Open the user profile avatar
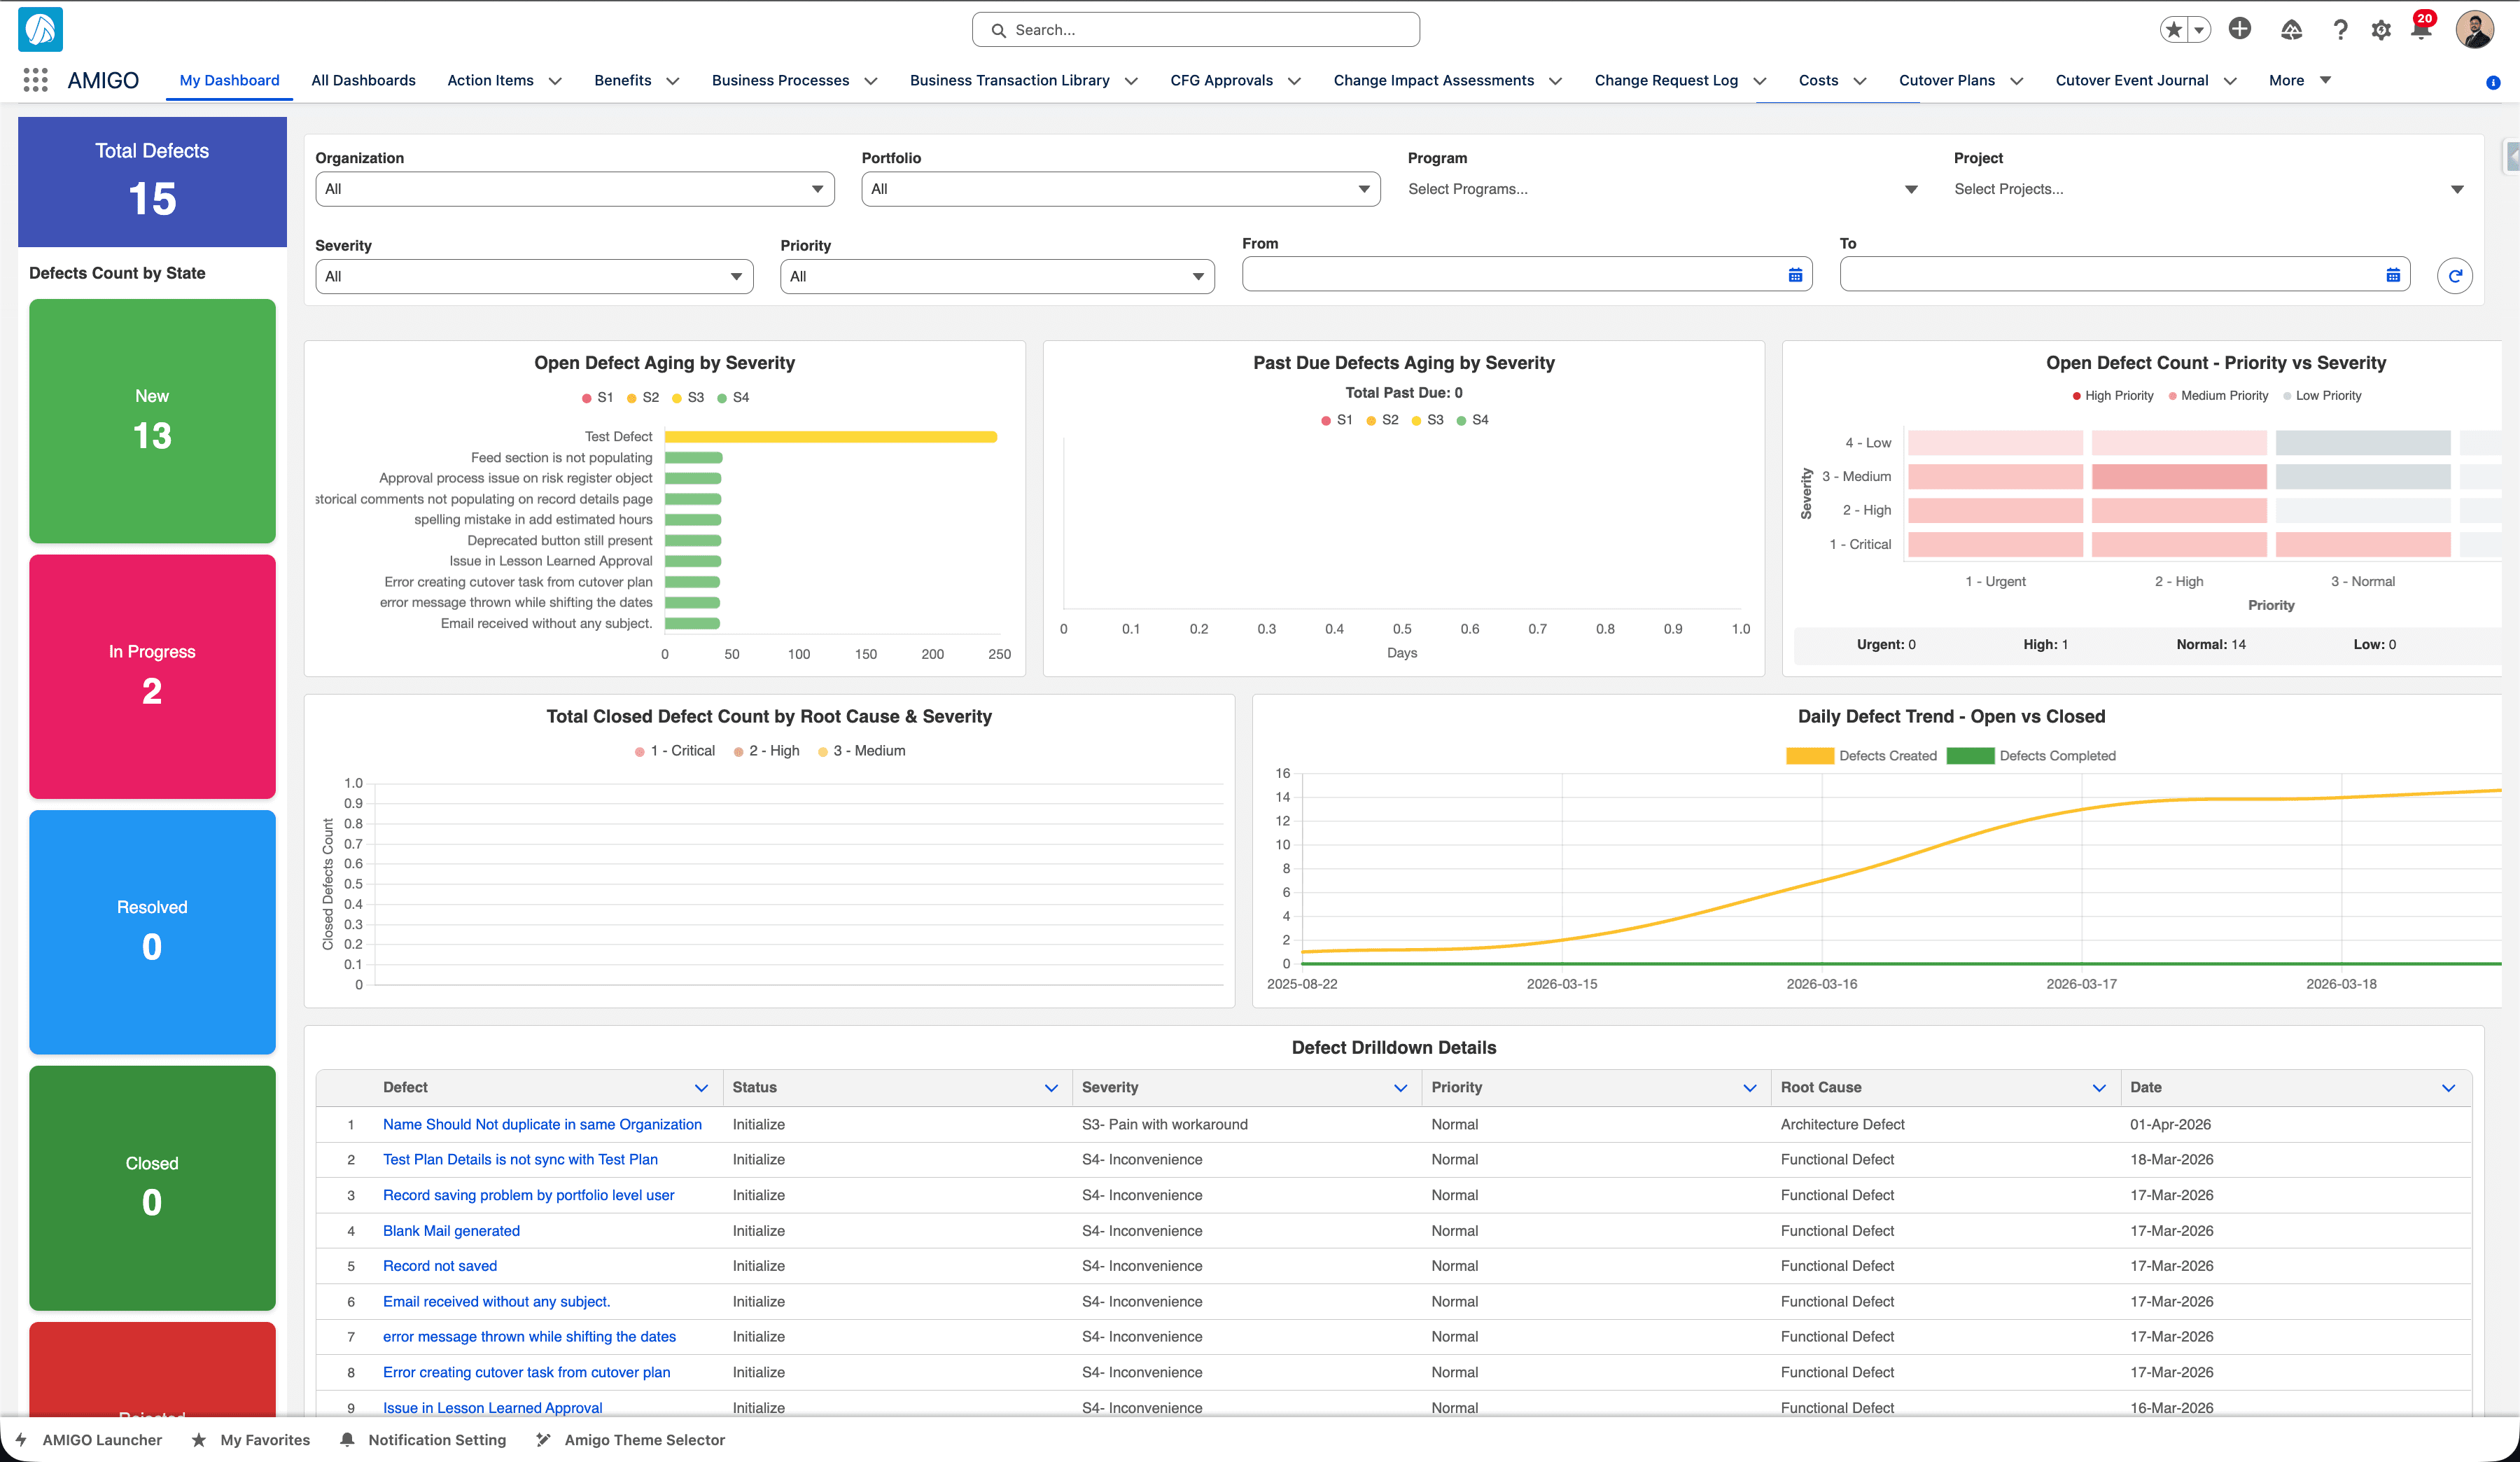The height and width of the screenshot is (1462, 2520). click(x=2474, y=30)
